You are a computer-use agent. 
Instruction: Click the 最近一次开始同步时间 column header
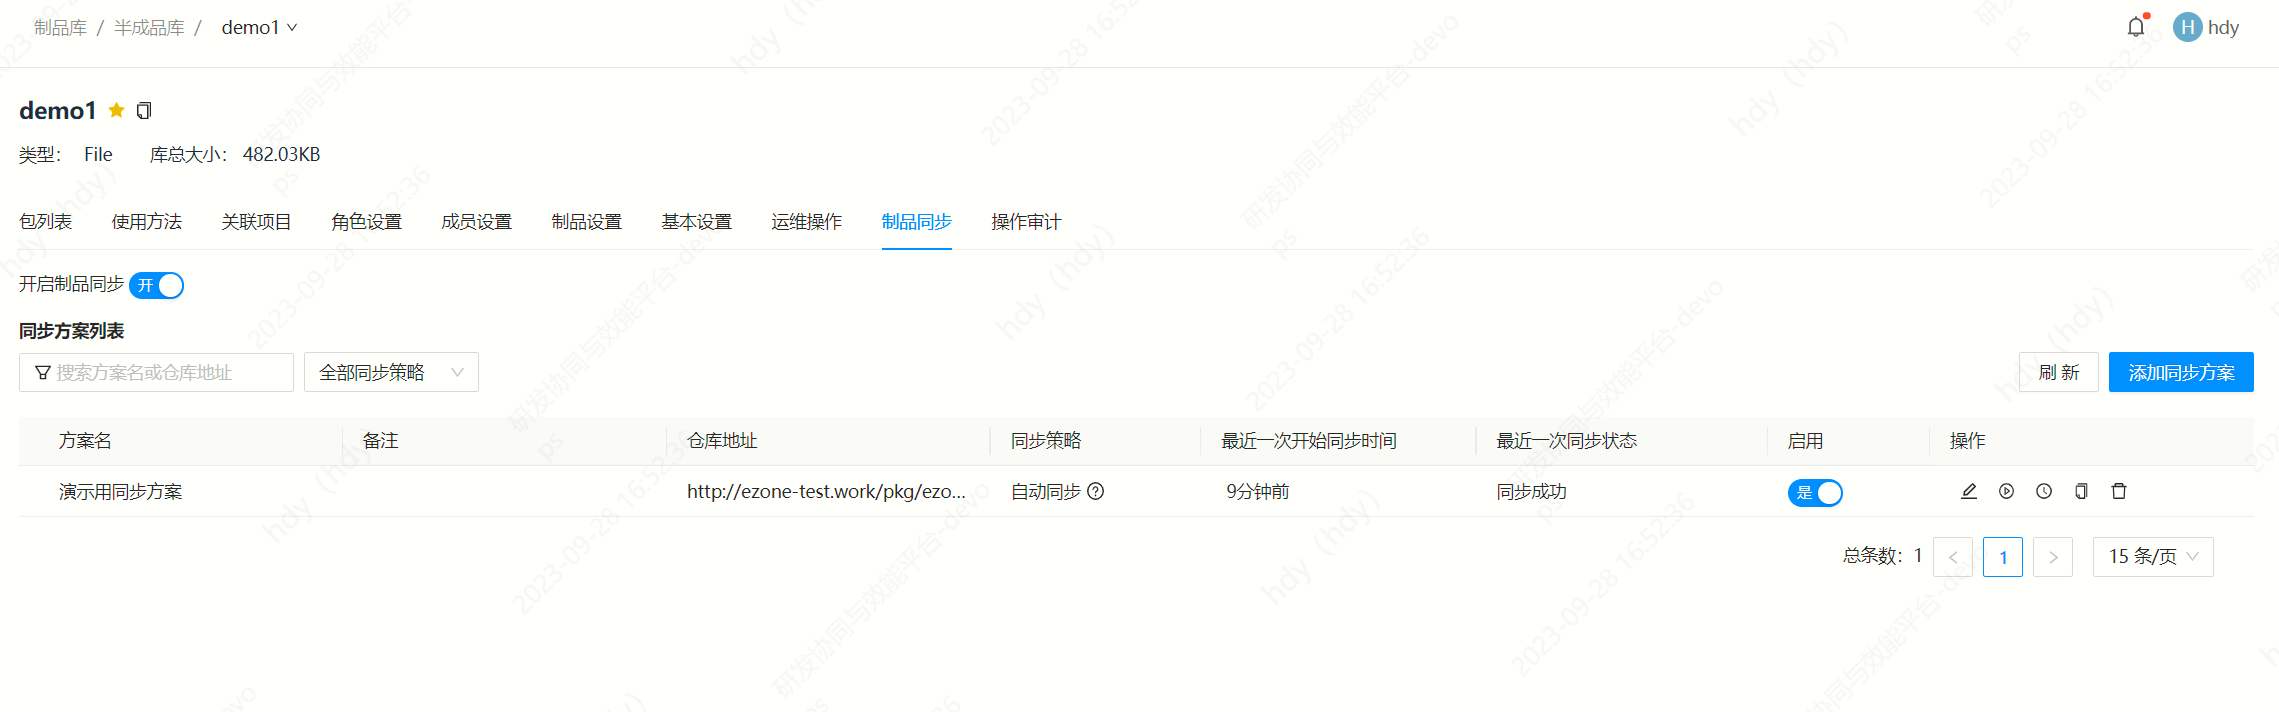1309,441
